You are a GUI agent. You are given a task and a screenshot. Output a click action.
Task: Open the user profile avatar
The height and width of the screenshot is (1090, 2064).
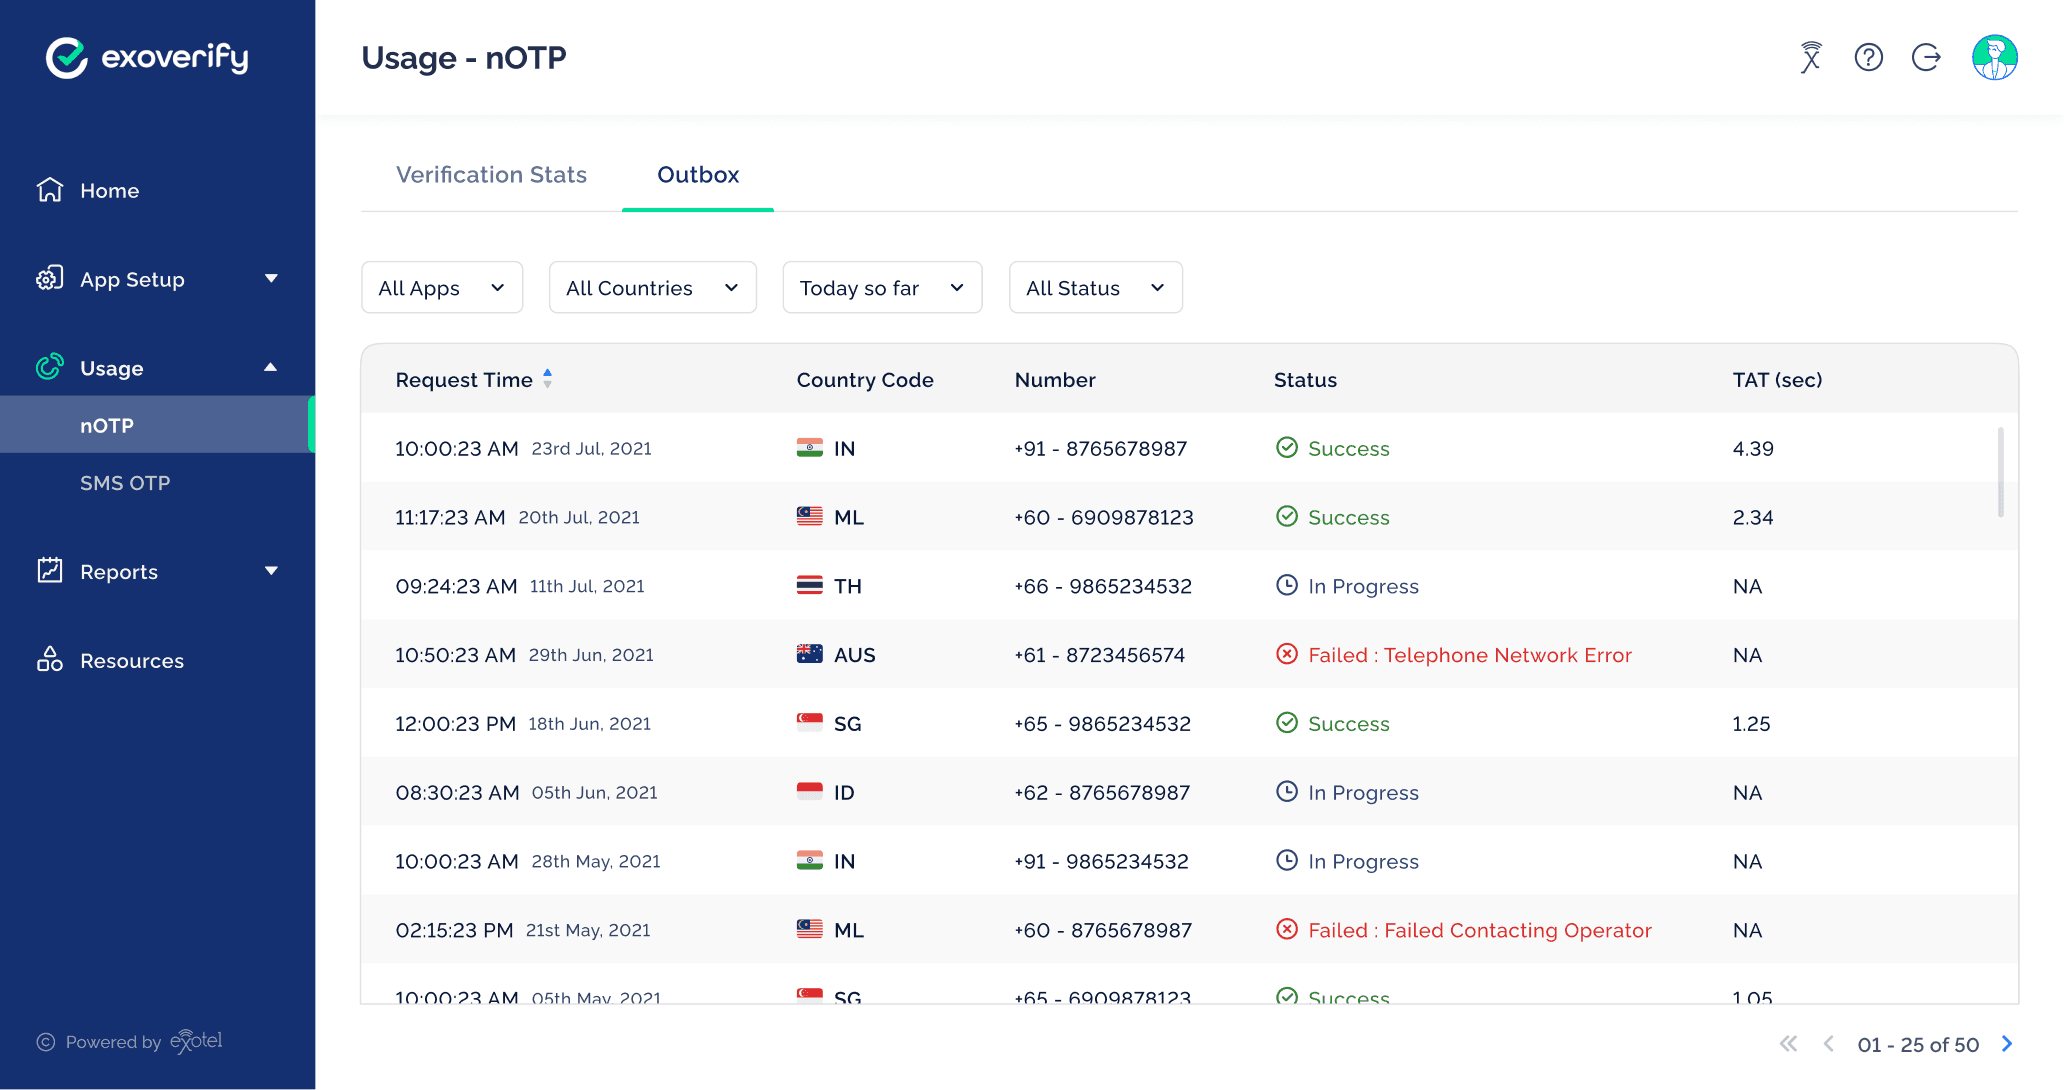(x=1994, y=58)
